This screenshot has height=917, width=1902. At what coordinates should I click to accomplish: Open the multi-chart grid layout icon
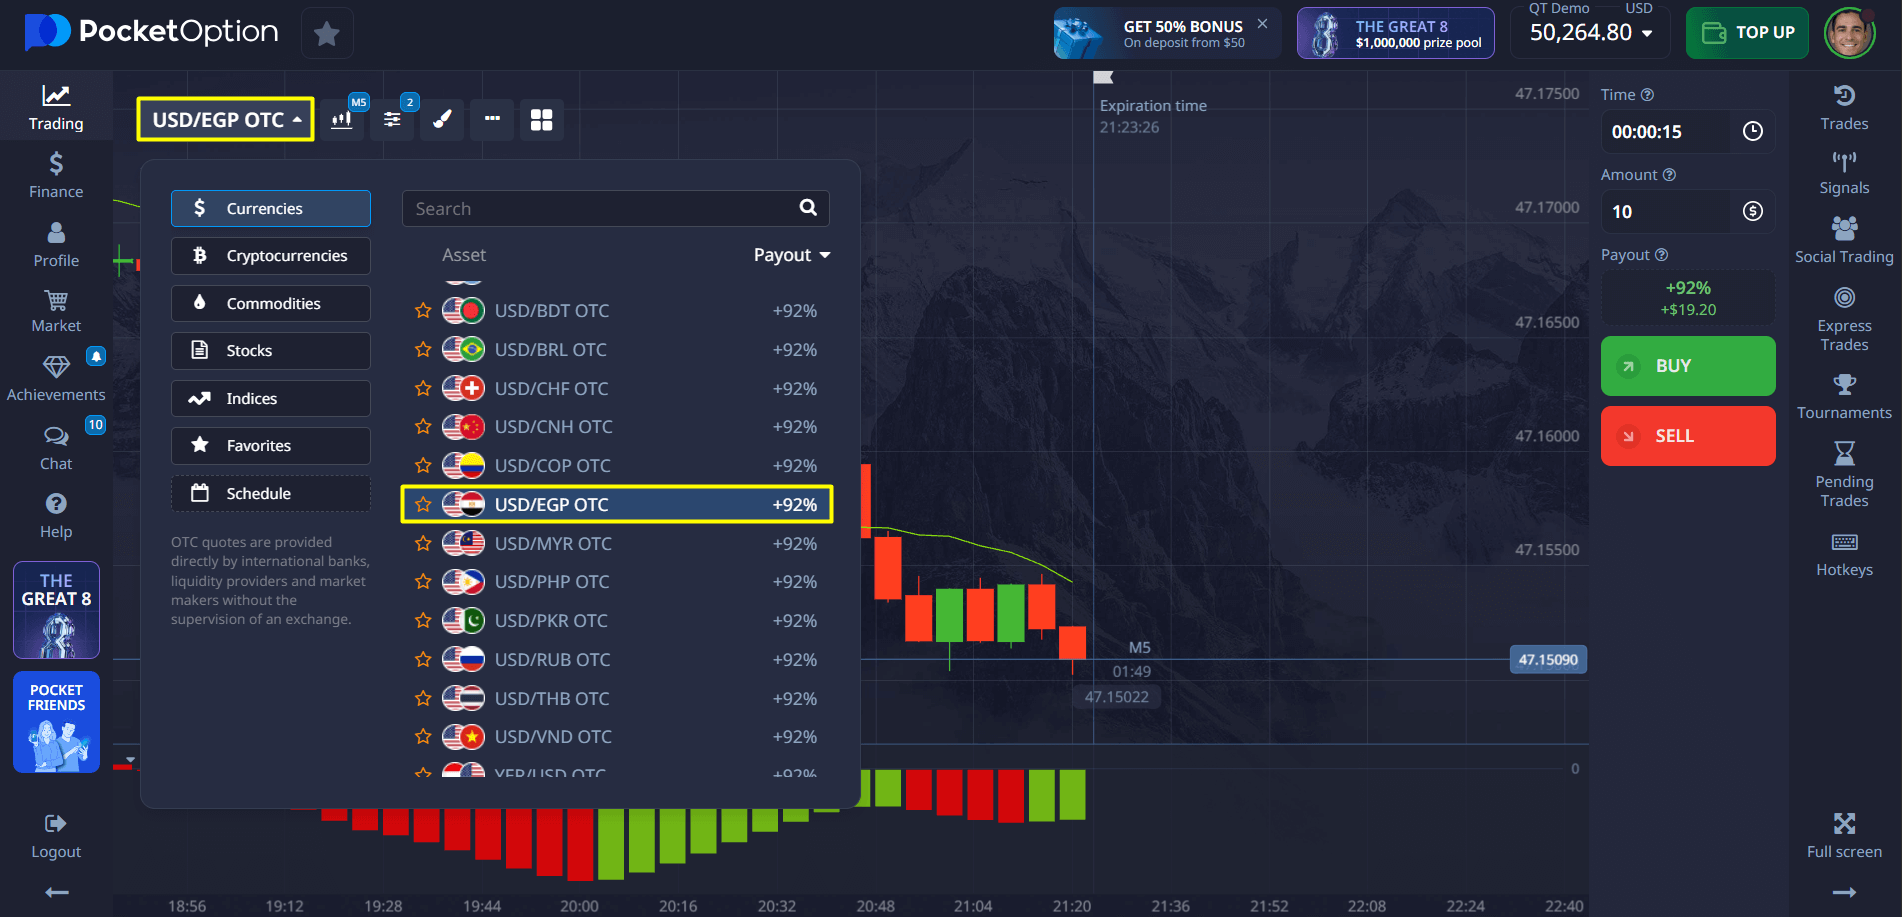point(541,120)
